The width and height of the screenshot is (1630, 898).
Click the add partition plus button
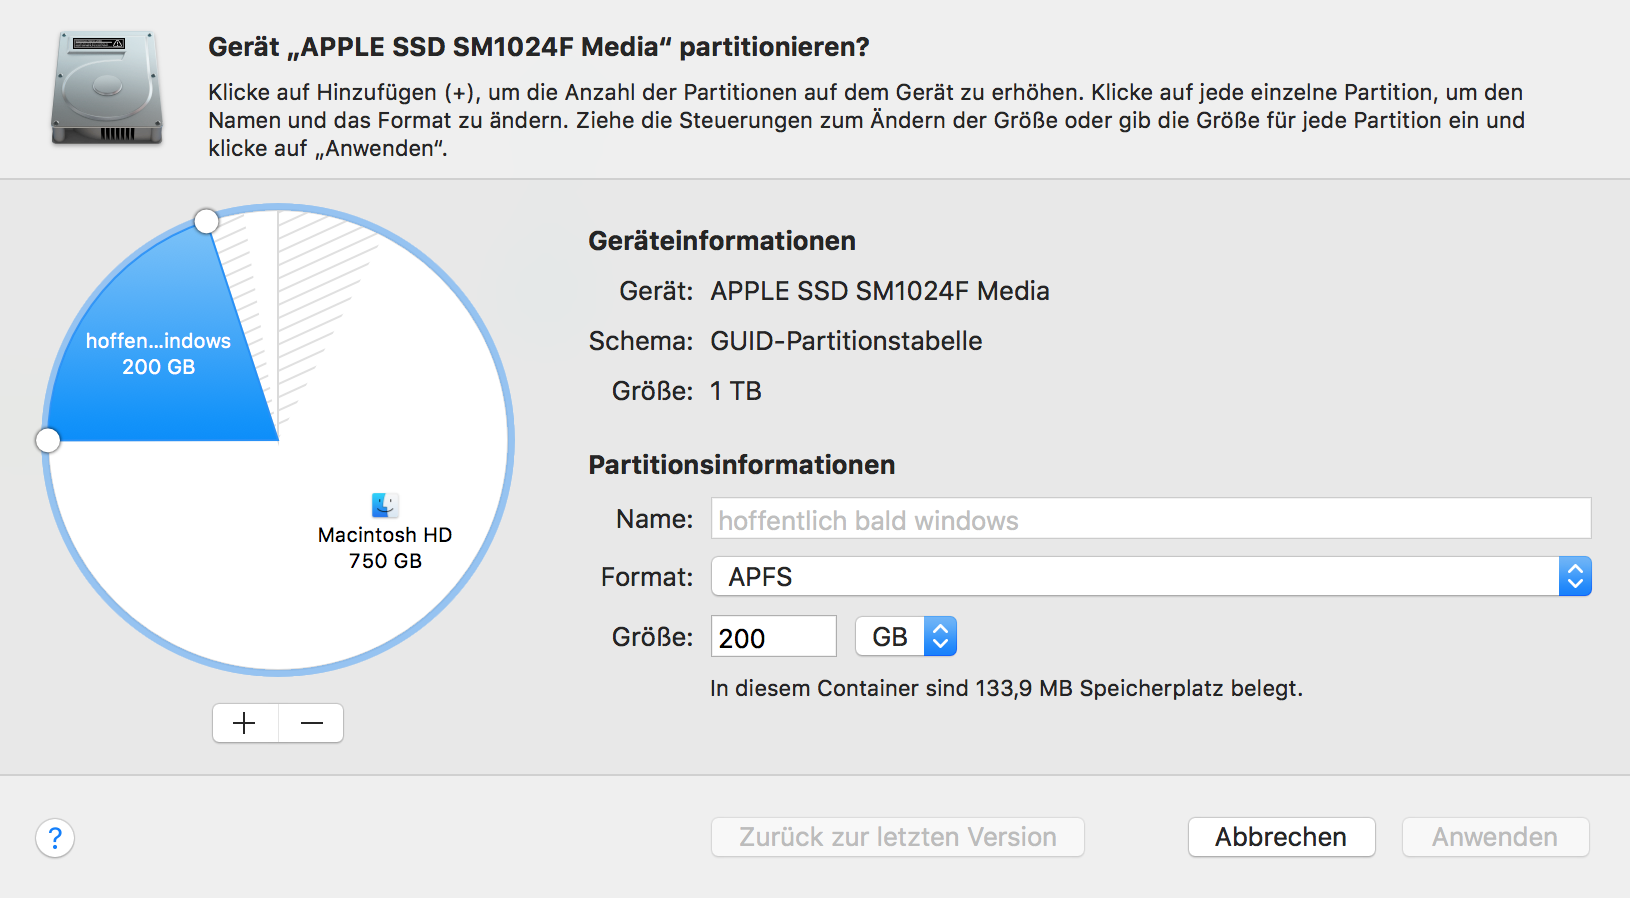click(x=245, y=723)
